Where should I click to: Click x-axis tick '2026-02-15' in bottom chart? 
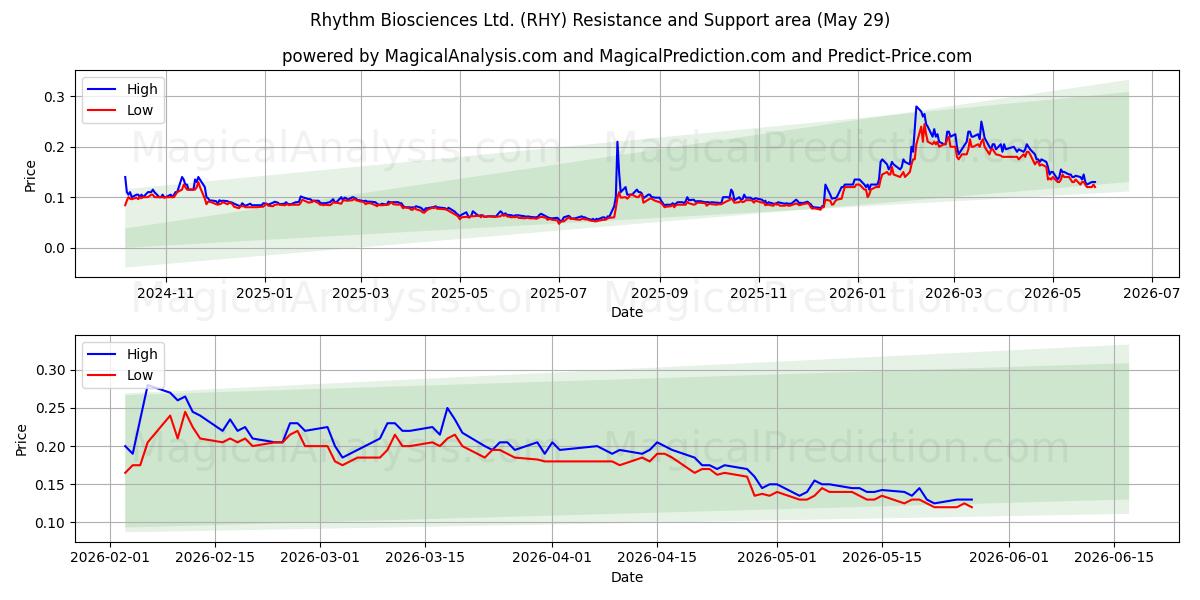click(216, 558)
